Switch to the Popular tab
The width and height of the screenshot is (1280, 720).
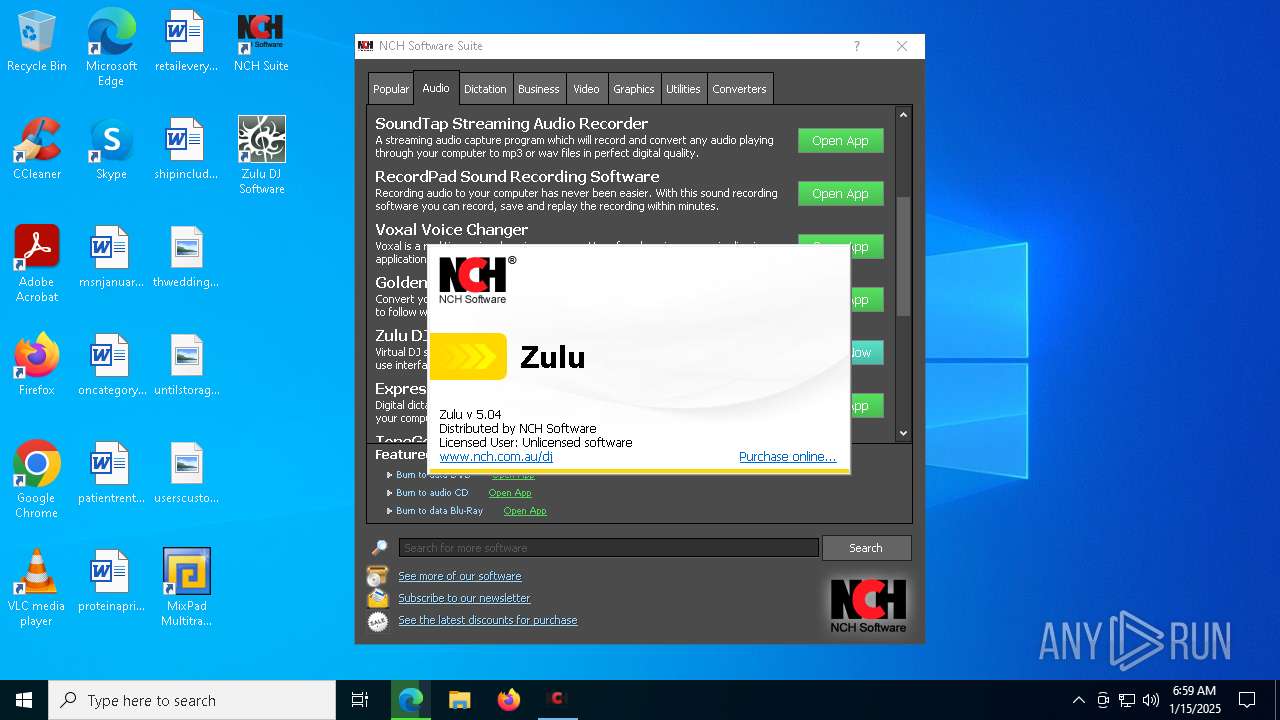[390, 89]
